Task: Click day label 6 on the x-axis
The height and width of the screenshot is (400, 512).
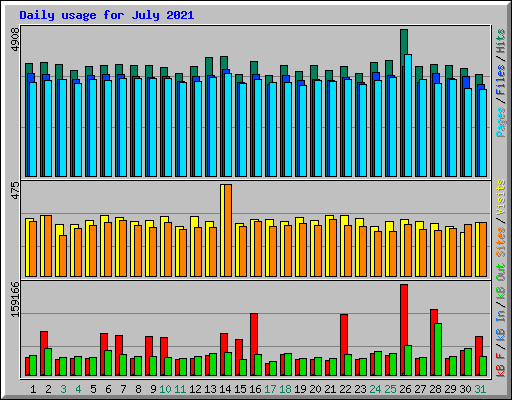Action: click(108, 389)
